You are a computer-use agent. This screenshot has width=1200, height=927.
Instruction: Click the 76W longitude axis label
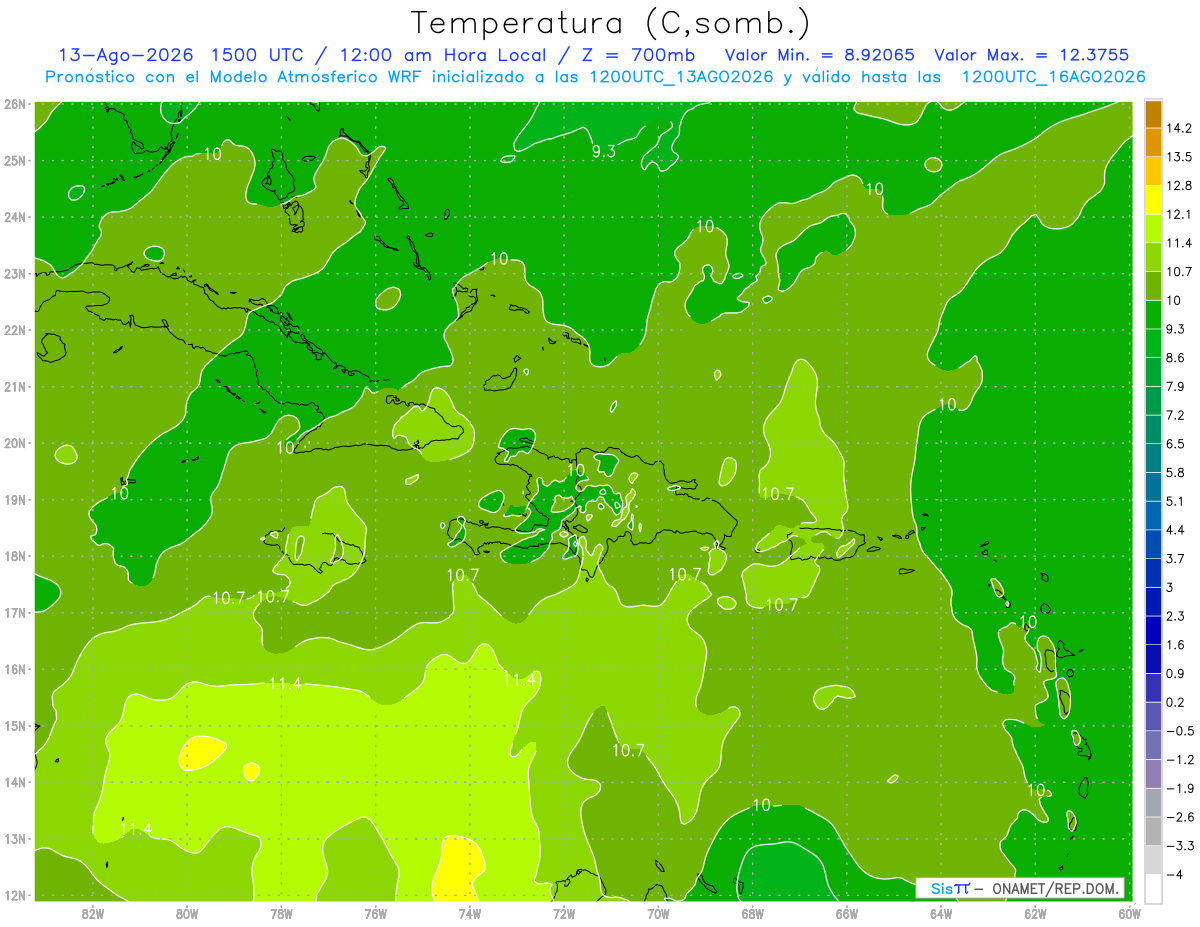pos(375,913)
